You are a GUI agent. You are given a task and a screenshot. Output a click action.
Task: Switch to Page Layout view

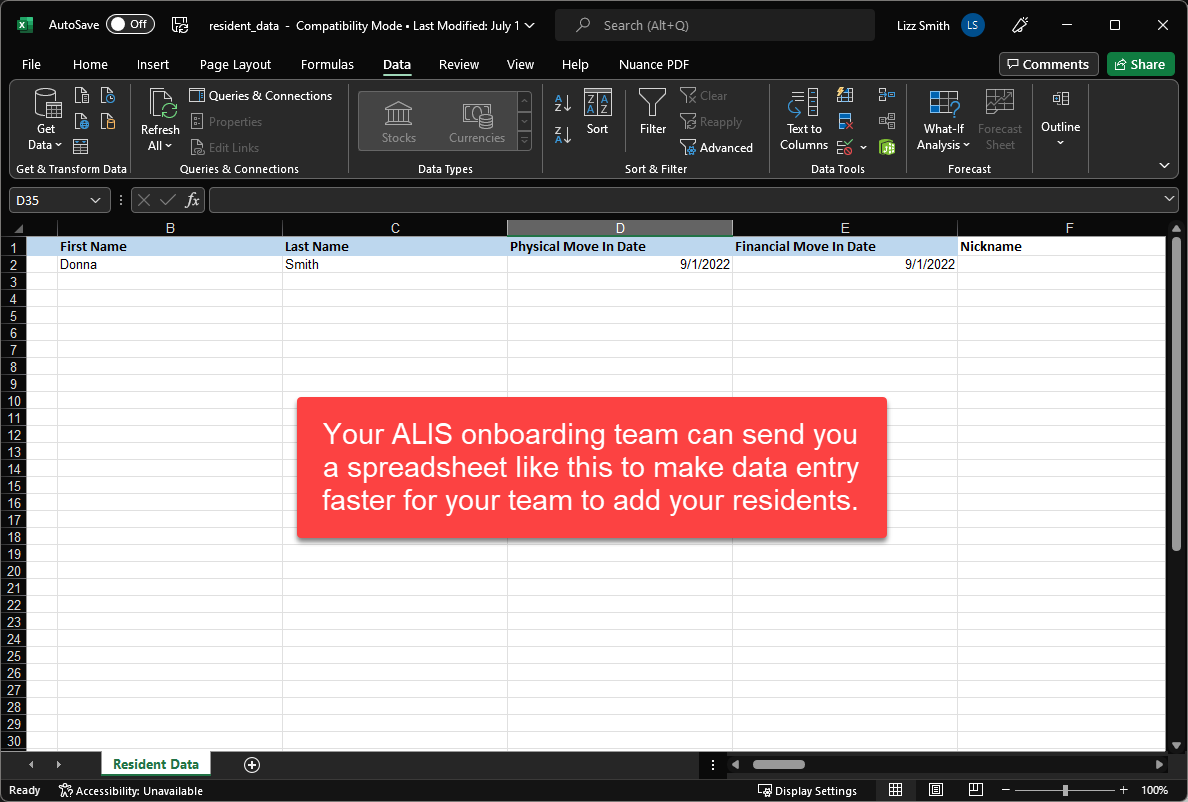[936, 790]
